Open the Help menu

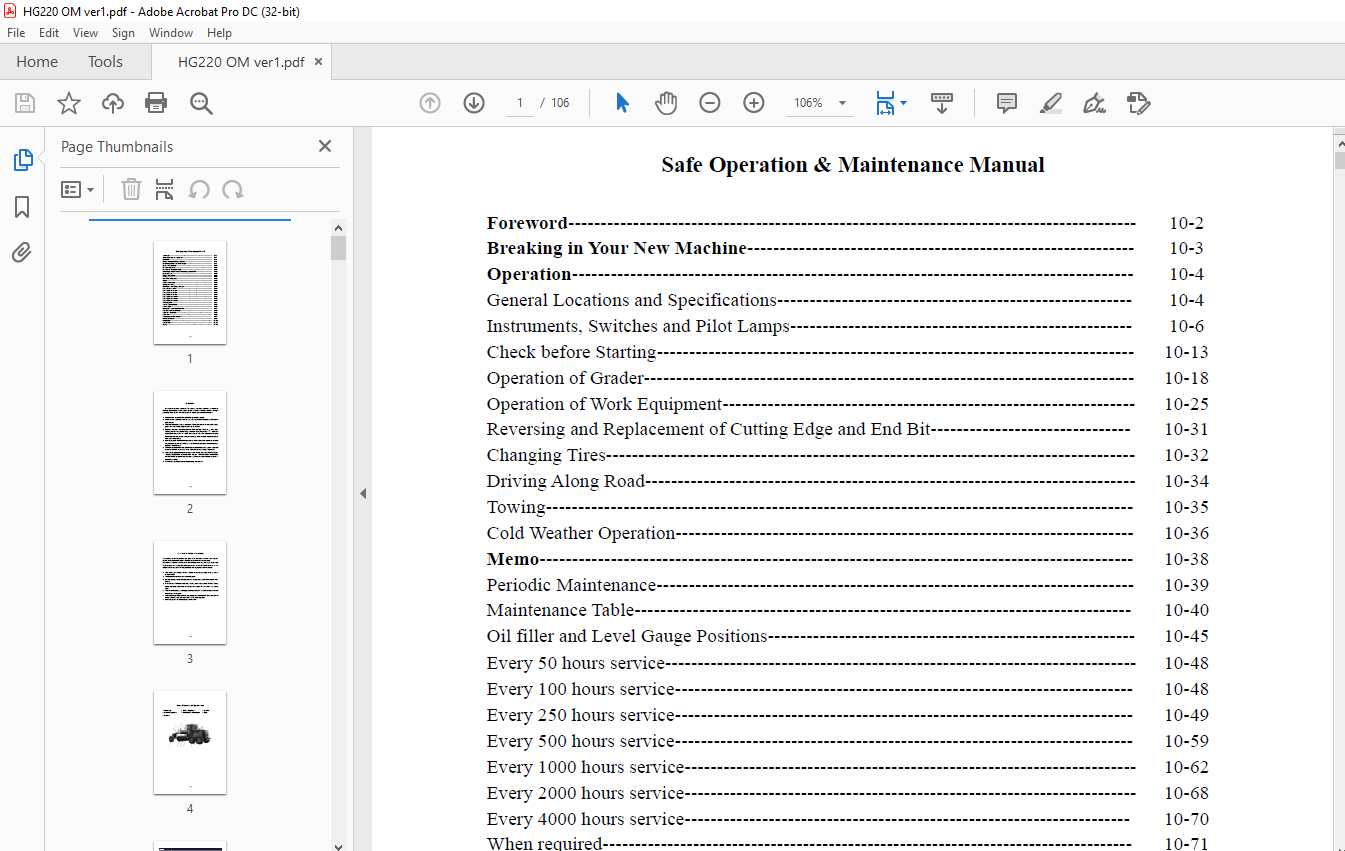tap(219, 33)
